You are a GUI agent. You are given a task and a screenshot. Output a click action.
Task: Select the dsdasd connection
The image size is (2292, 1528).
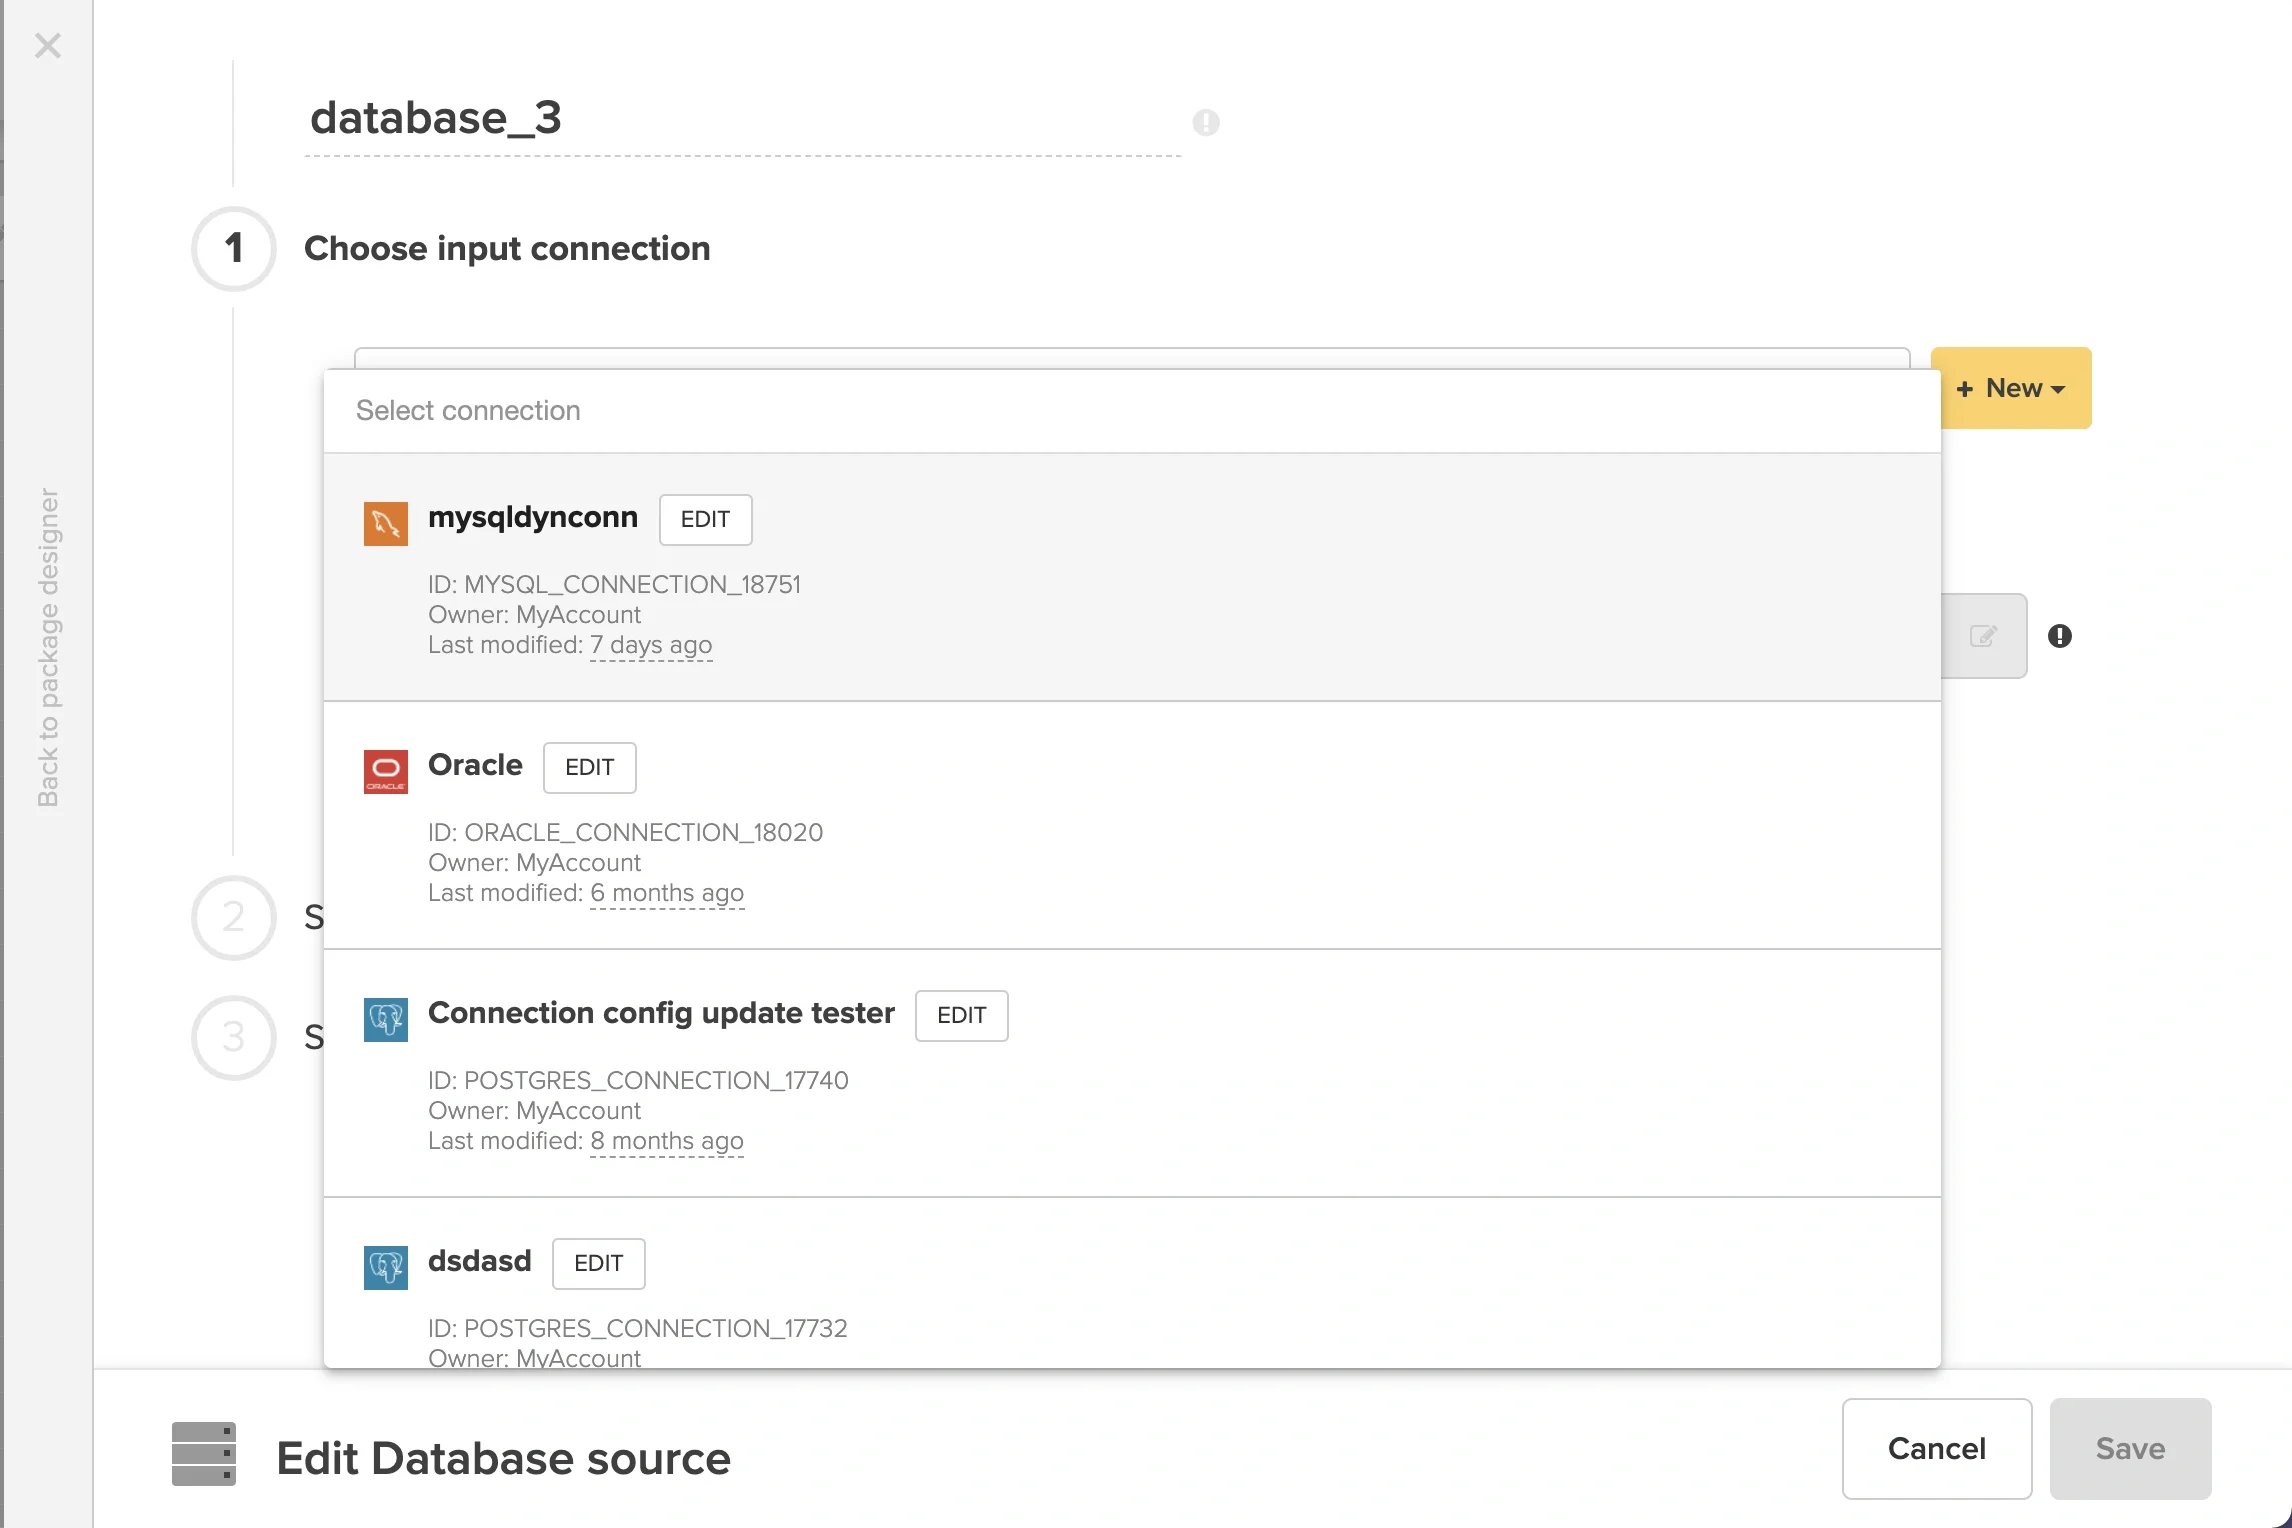click(x=1132, y=1283)
